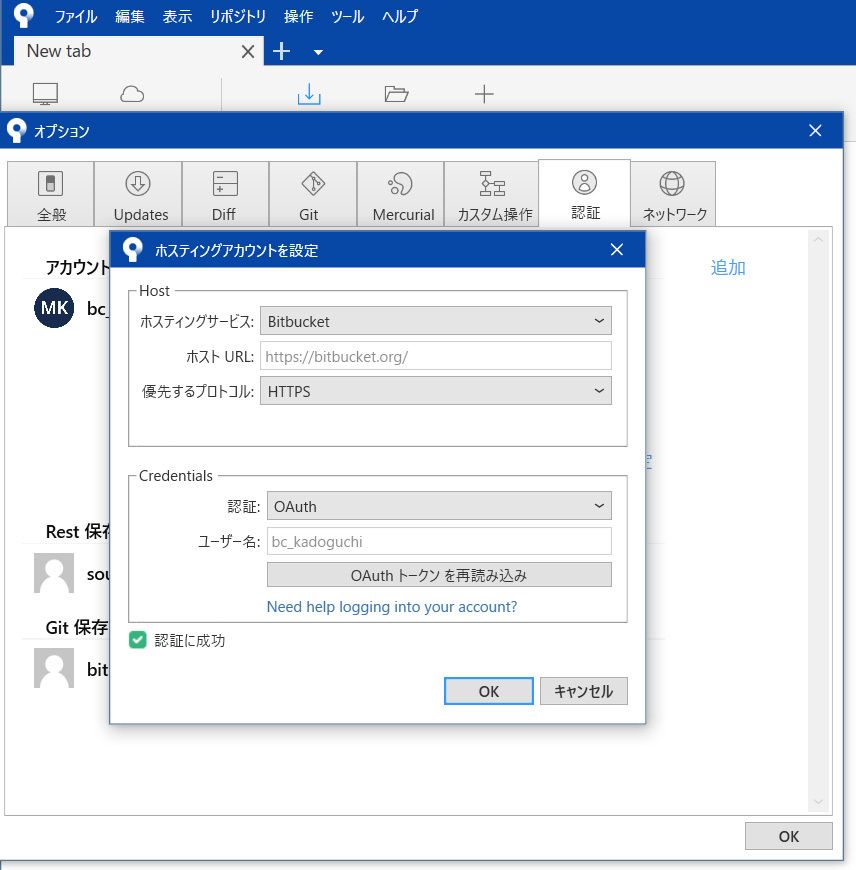Click OK at bottom of オプション window
856x870 pixels.
(788, 836)
